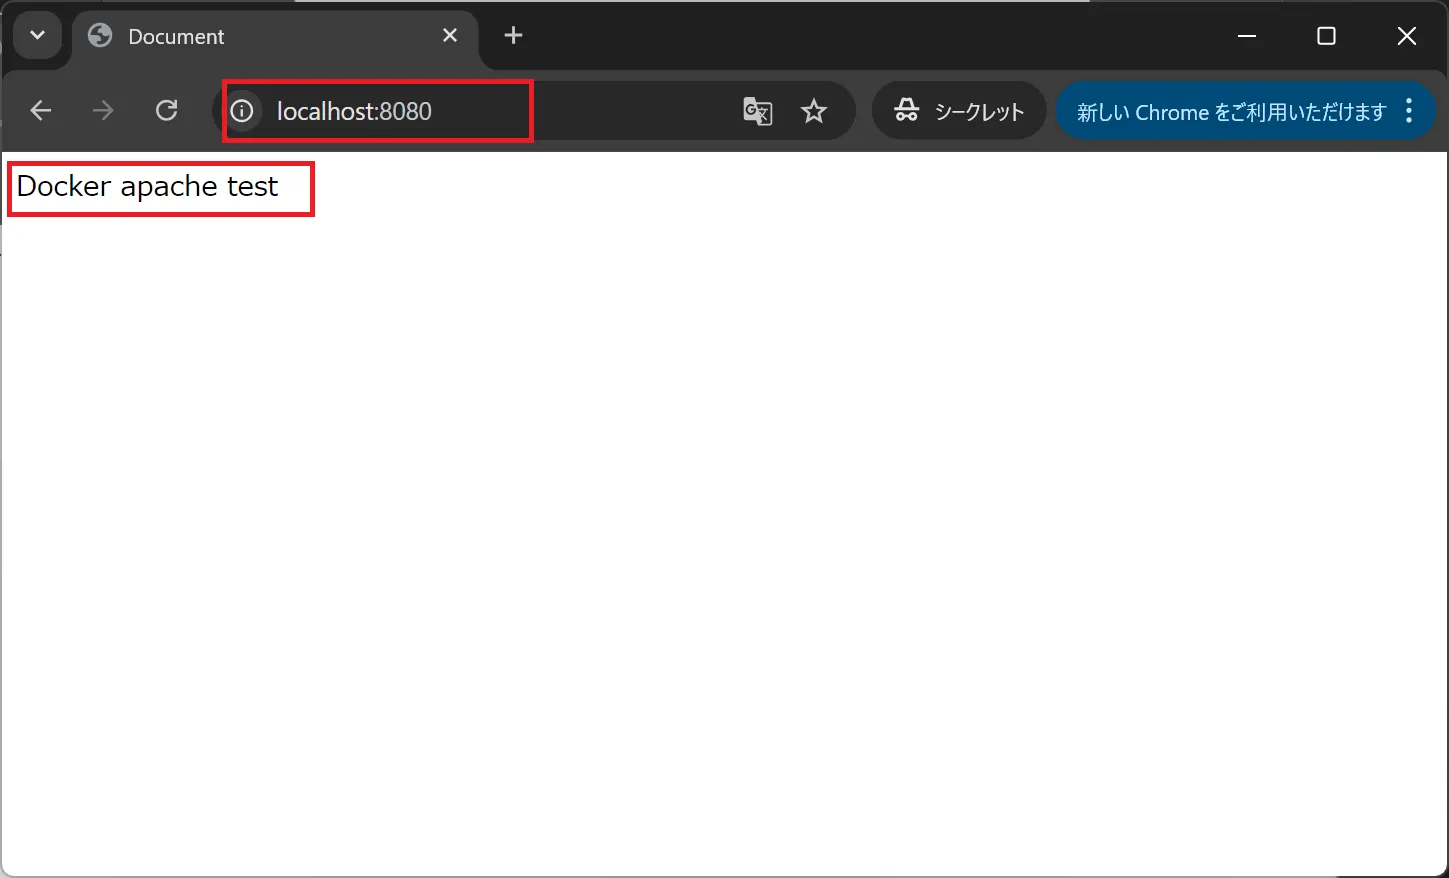Click the Back navigation arrow
Image resolution: width=1449 pixels, height=878 pixels.
(40, 110)
